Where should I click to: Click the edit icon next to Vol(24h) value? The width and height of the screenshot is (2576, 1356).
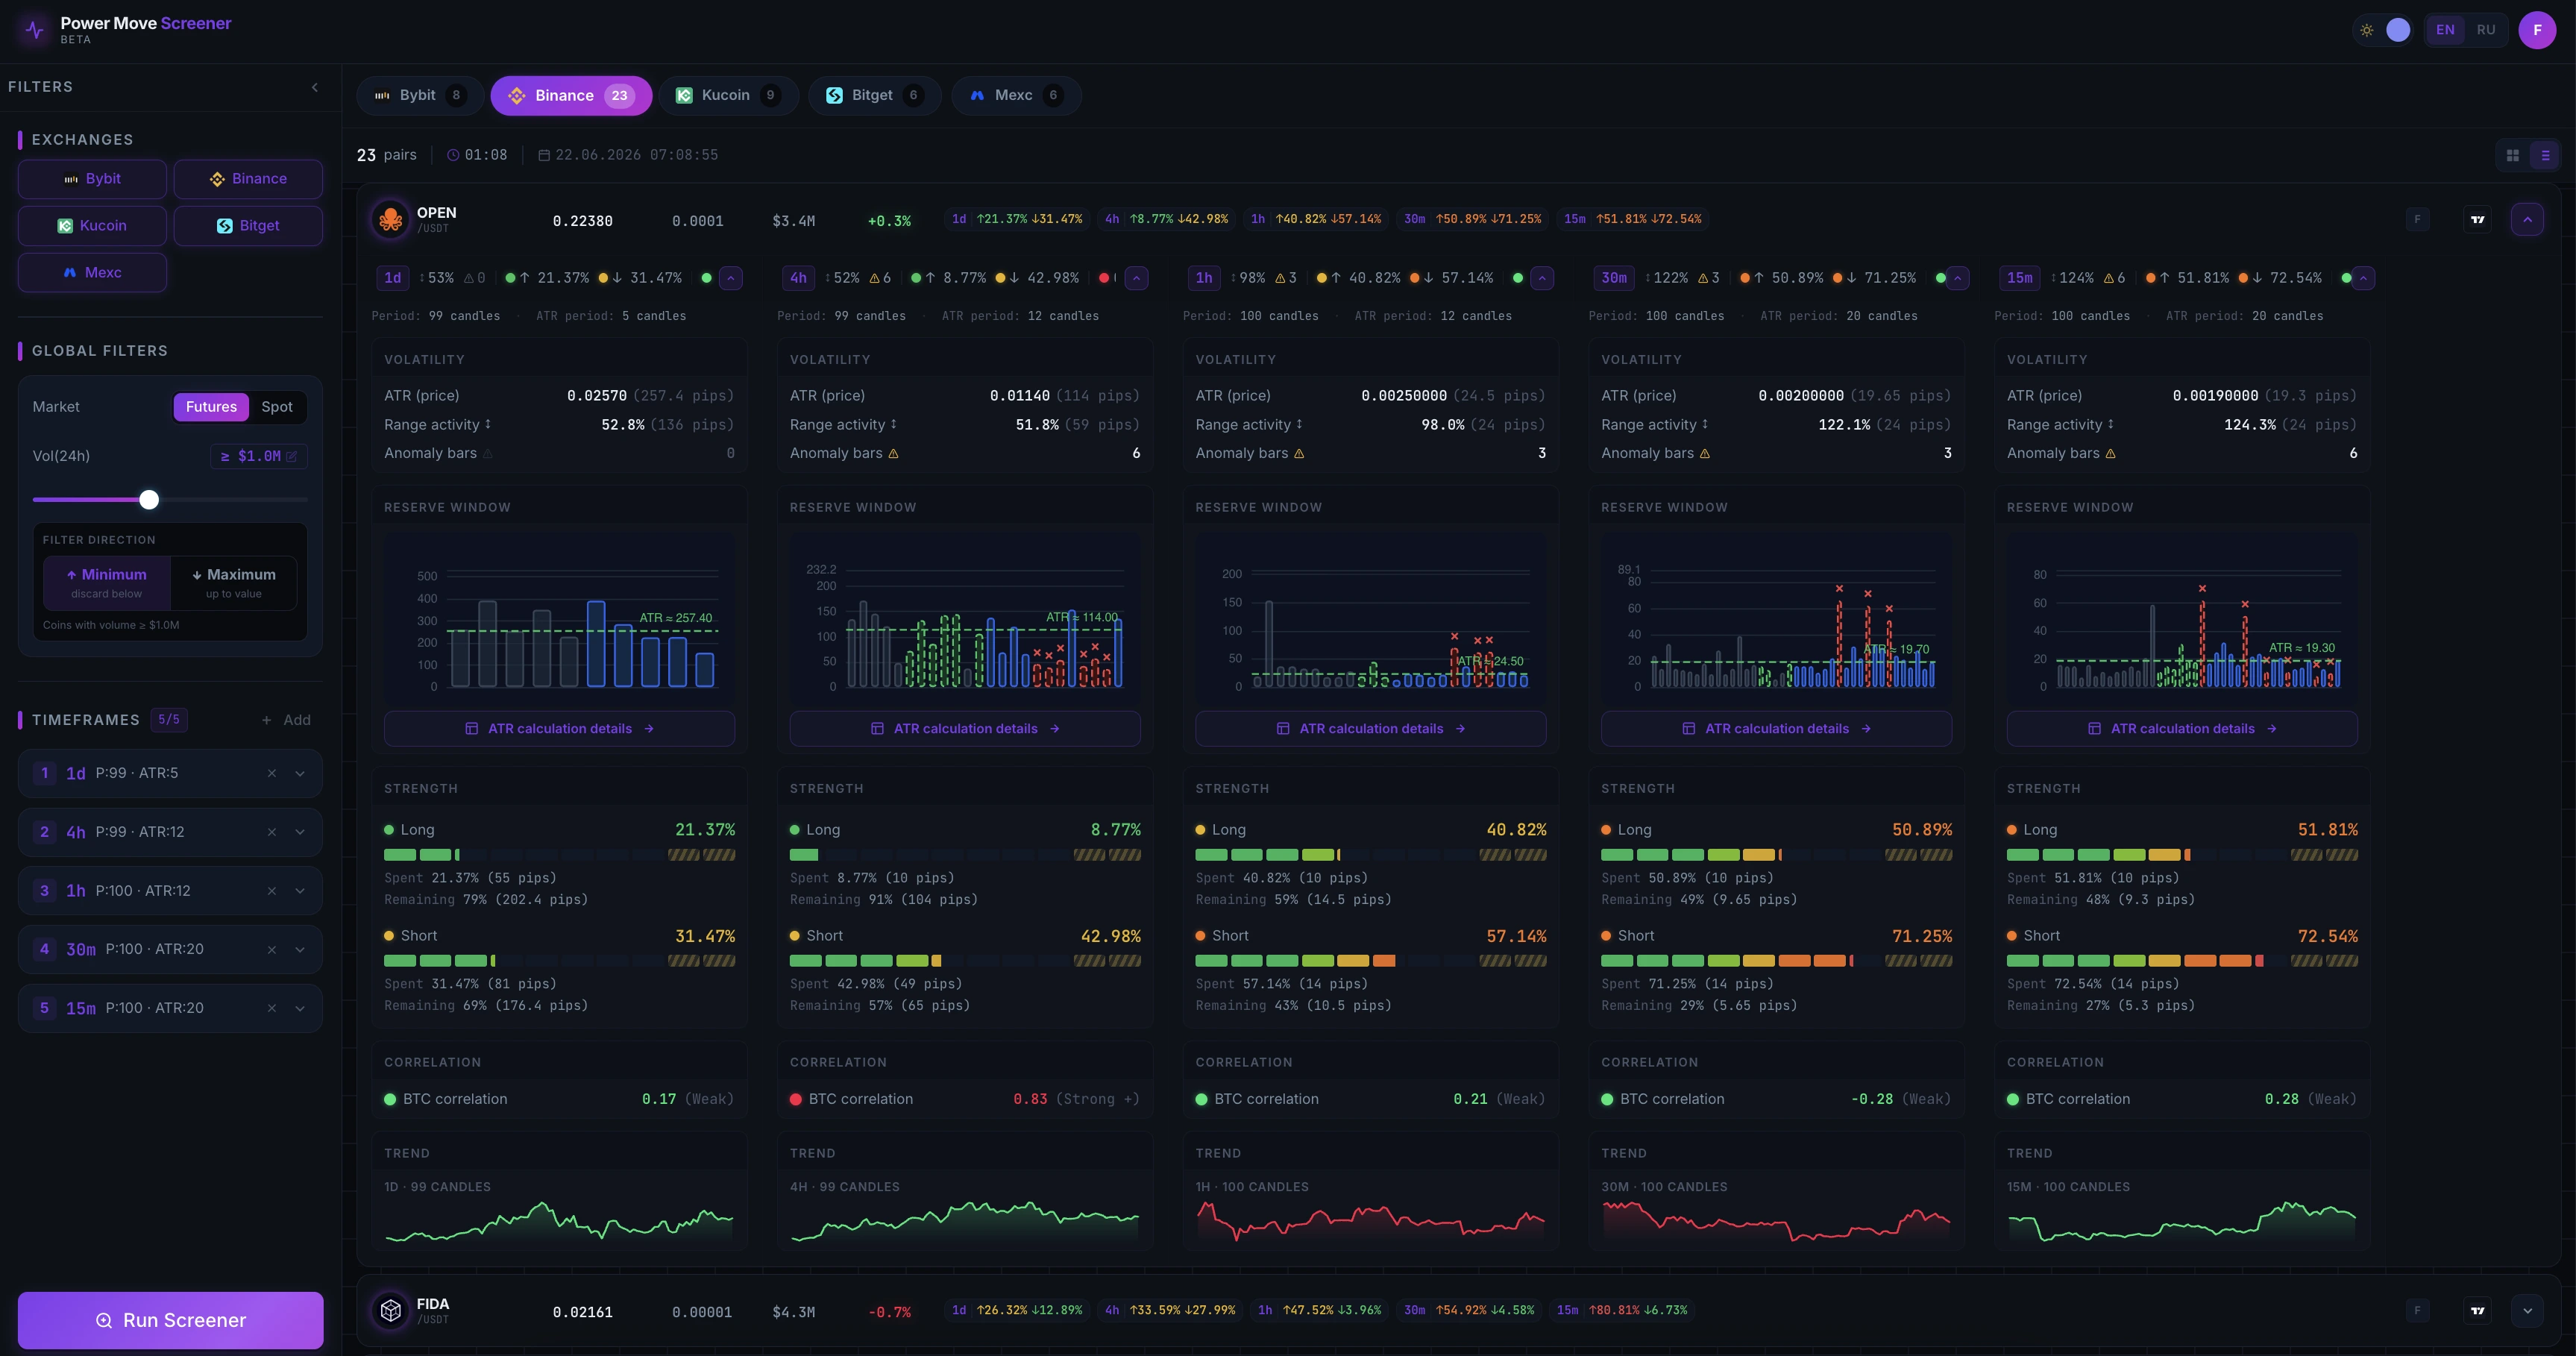coord(292,456)
